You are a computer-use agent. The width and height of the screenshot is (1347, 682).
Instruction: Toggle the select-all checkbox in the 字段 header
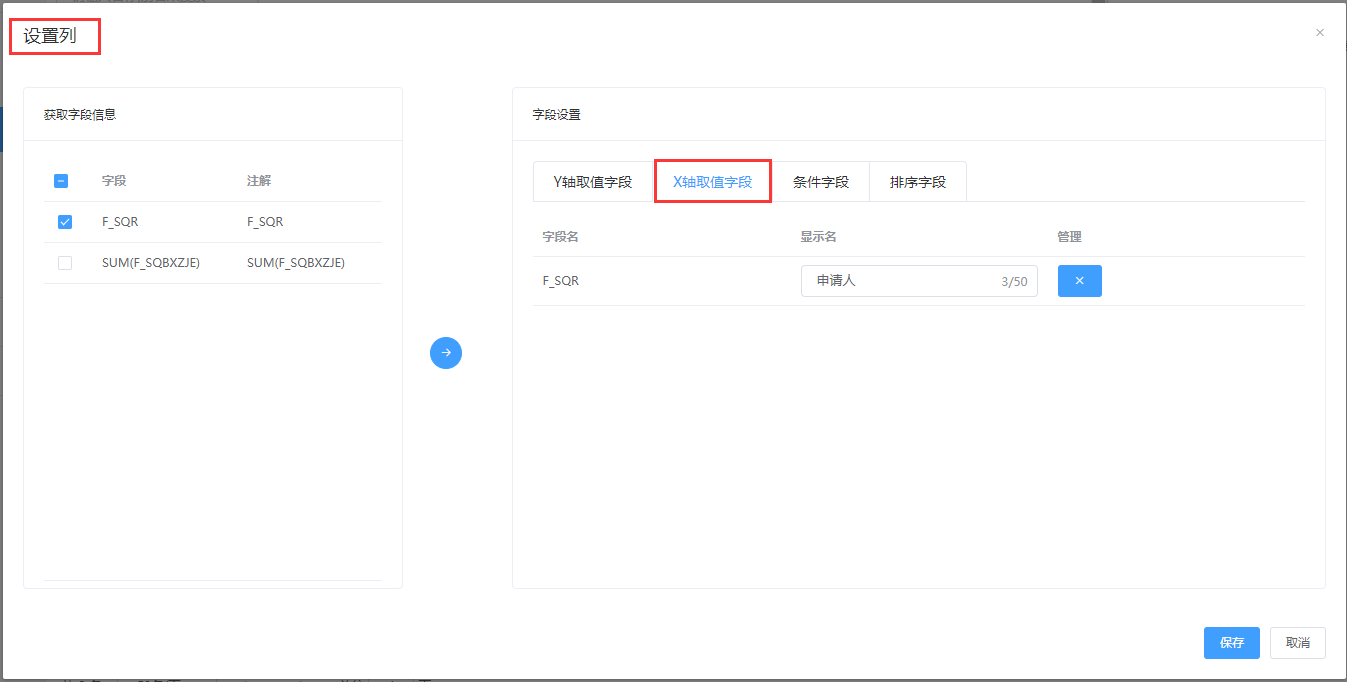click(x=61, y=181)
